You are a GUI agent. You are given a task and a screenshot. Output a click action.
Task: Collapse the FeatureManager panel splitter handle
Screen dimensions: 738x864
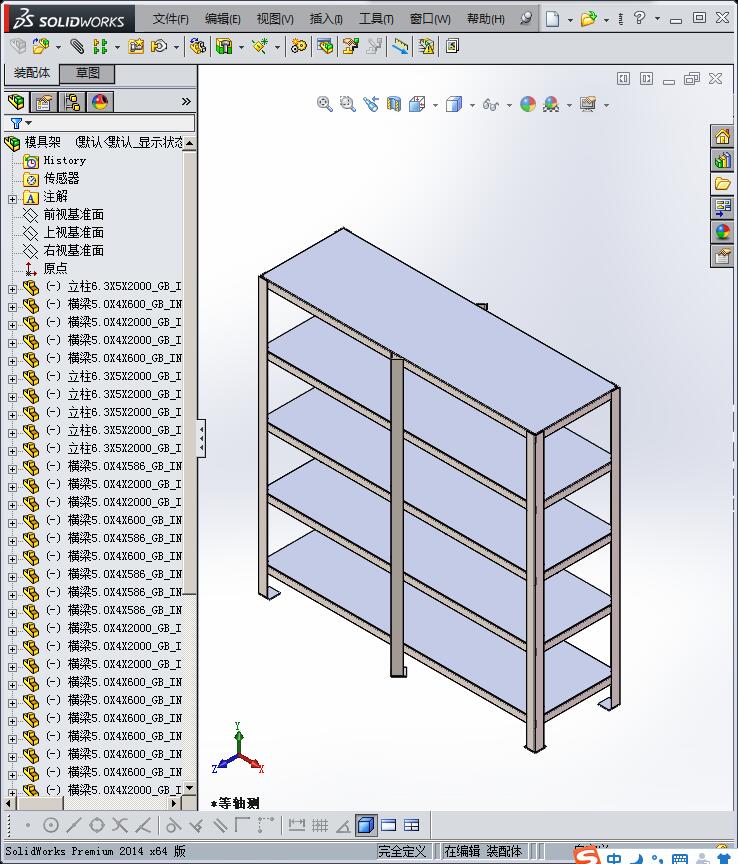click(x=202, y=438)
